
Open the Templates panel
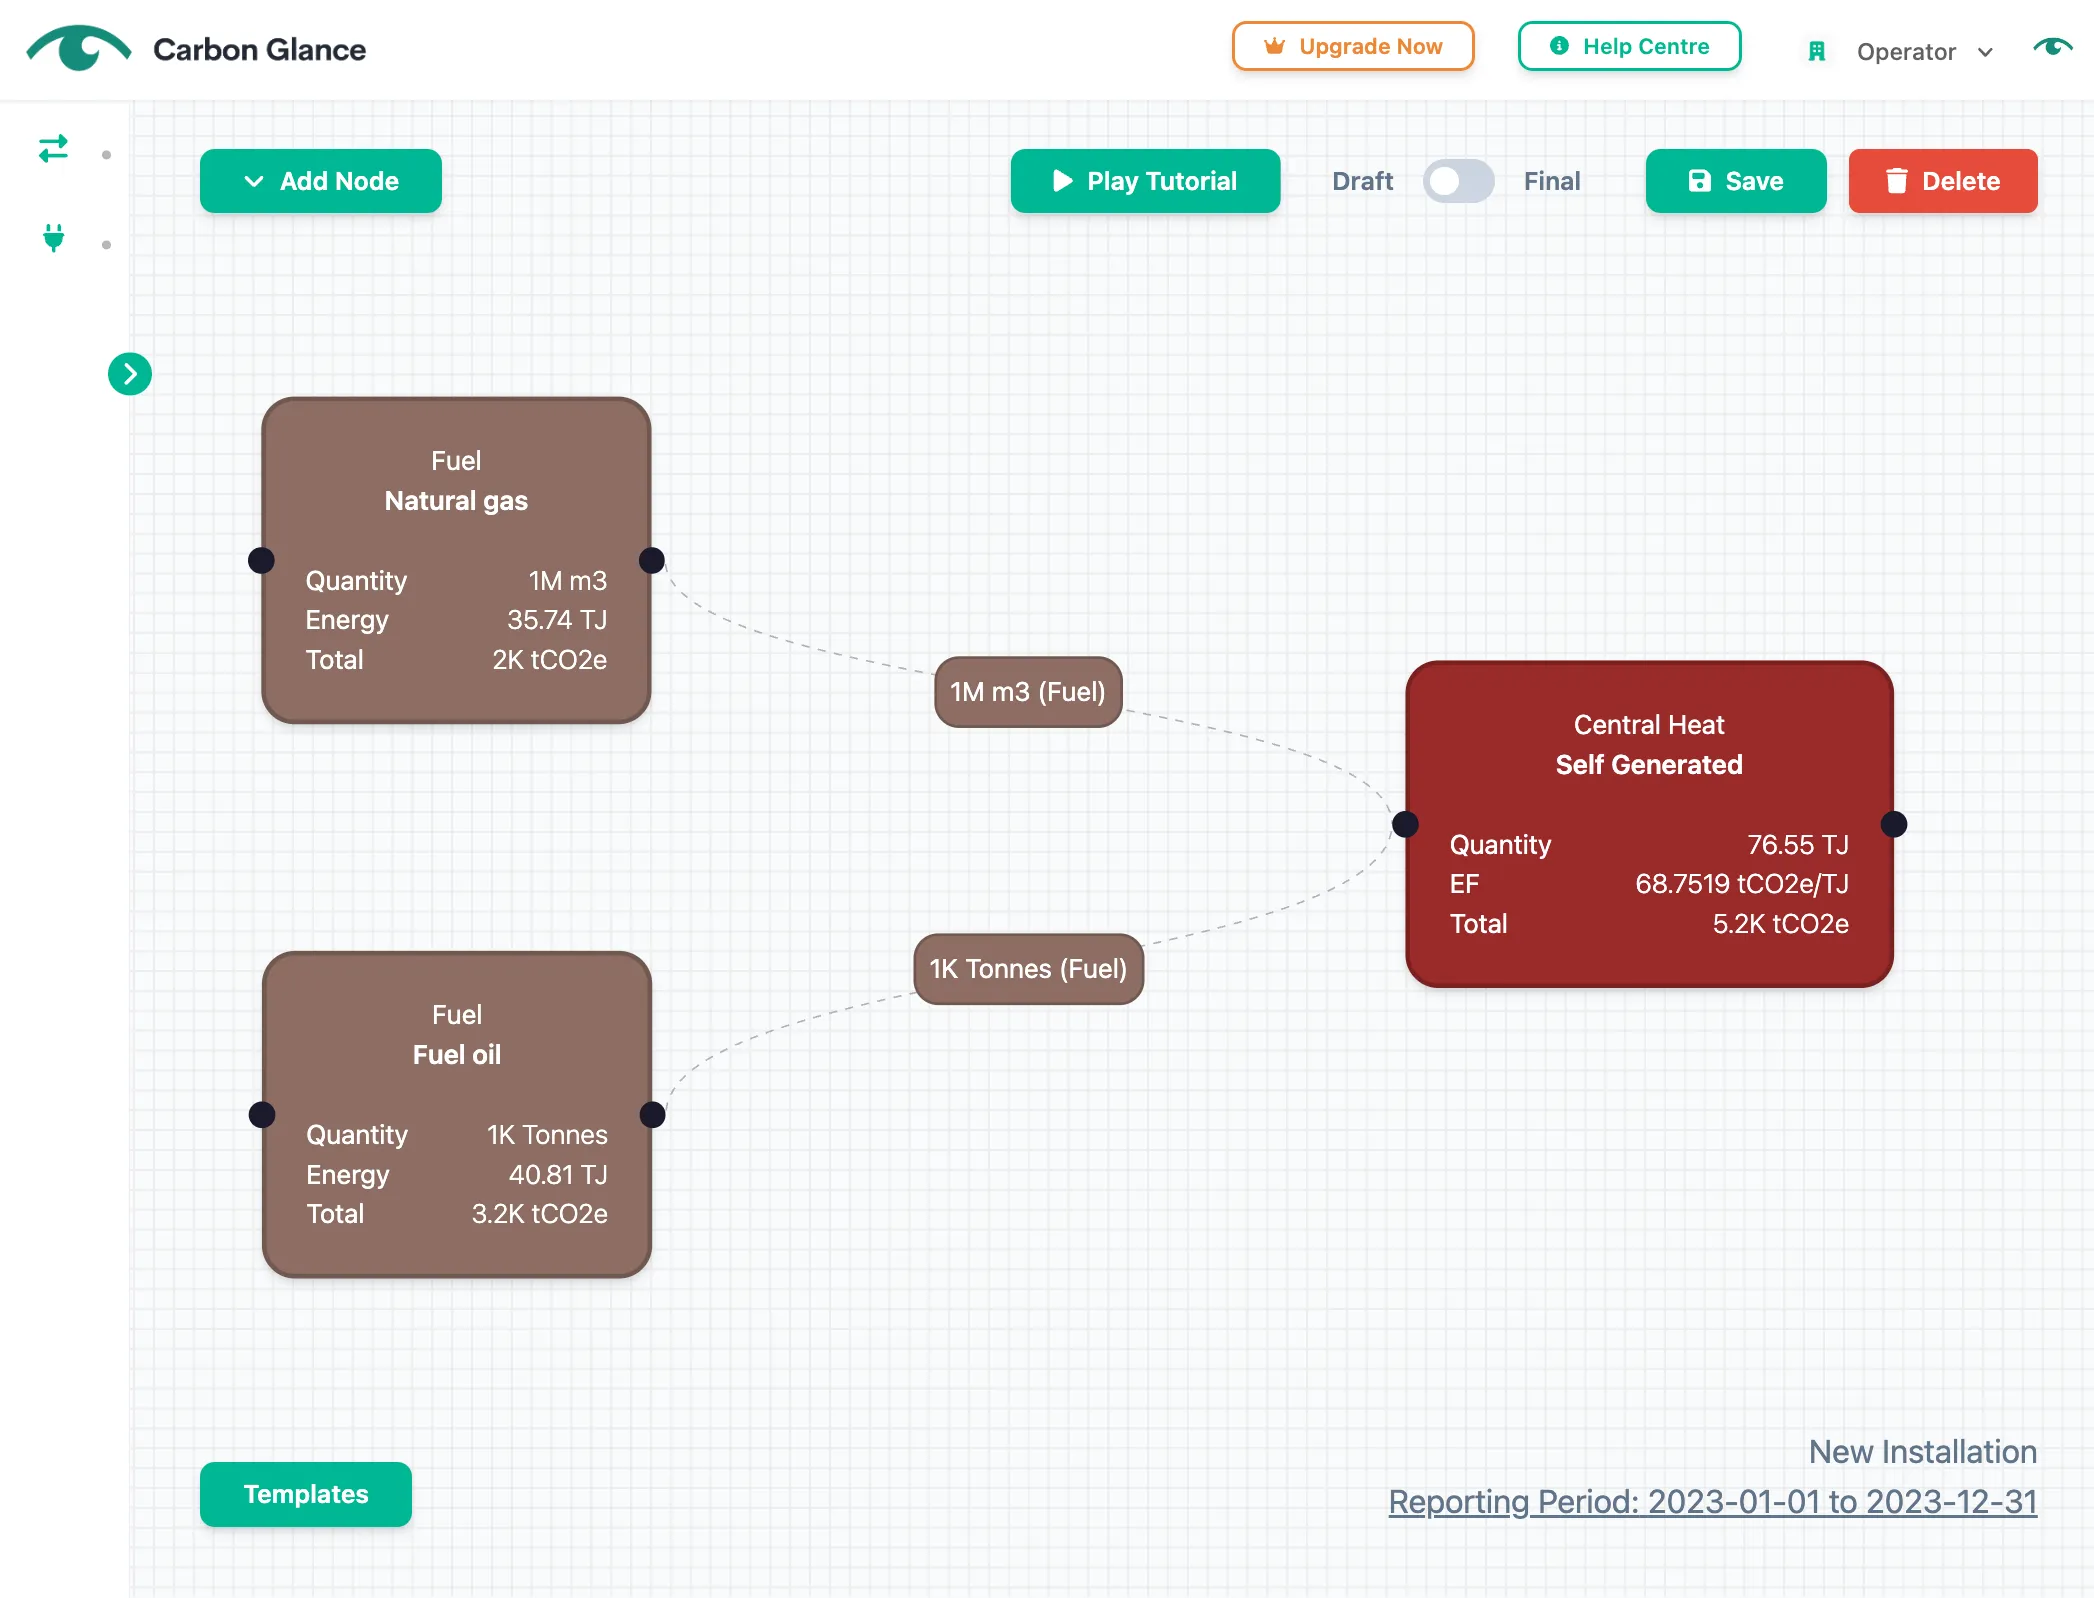pyautogui.click(x=306, y=1494)
